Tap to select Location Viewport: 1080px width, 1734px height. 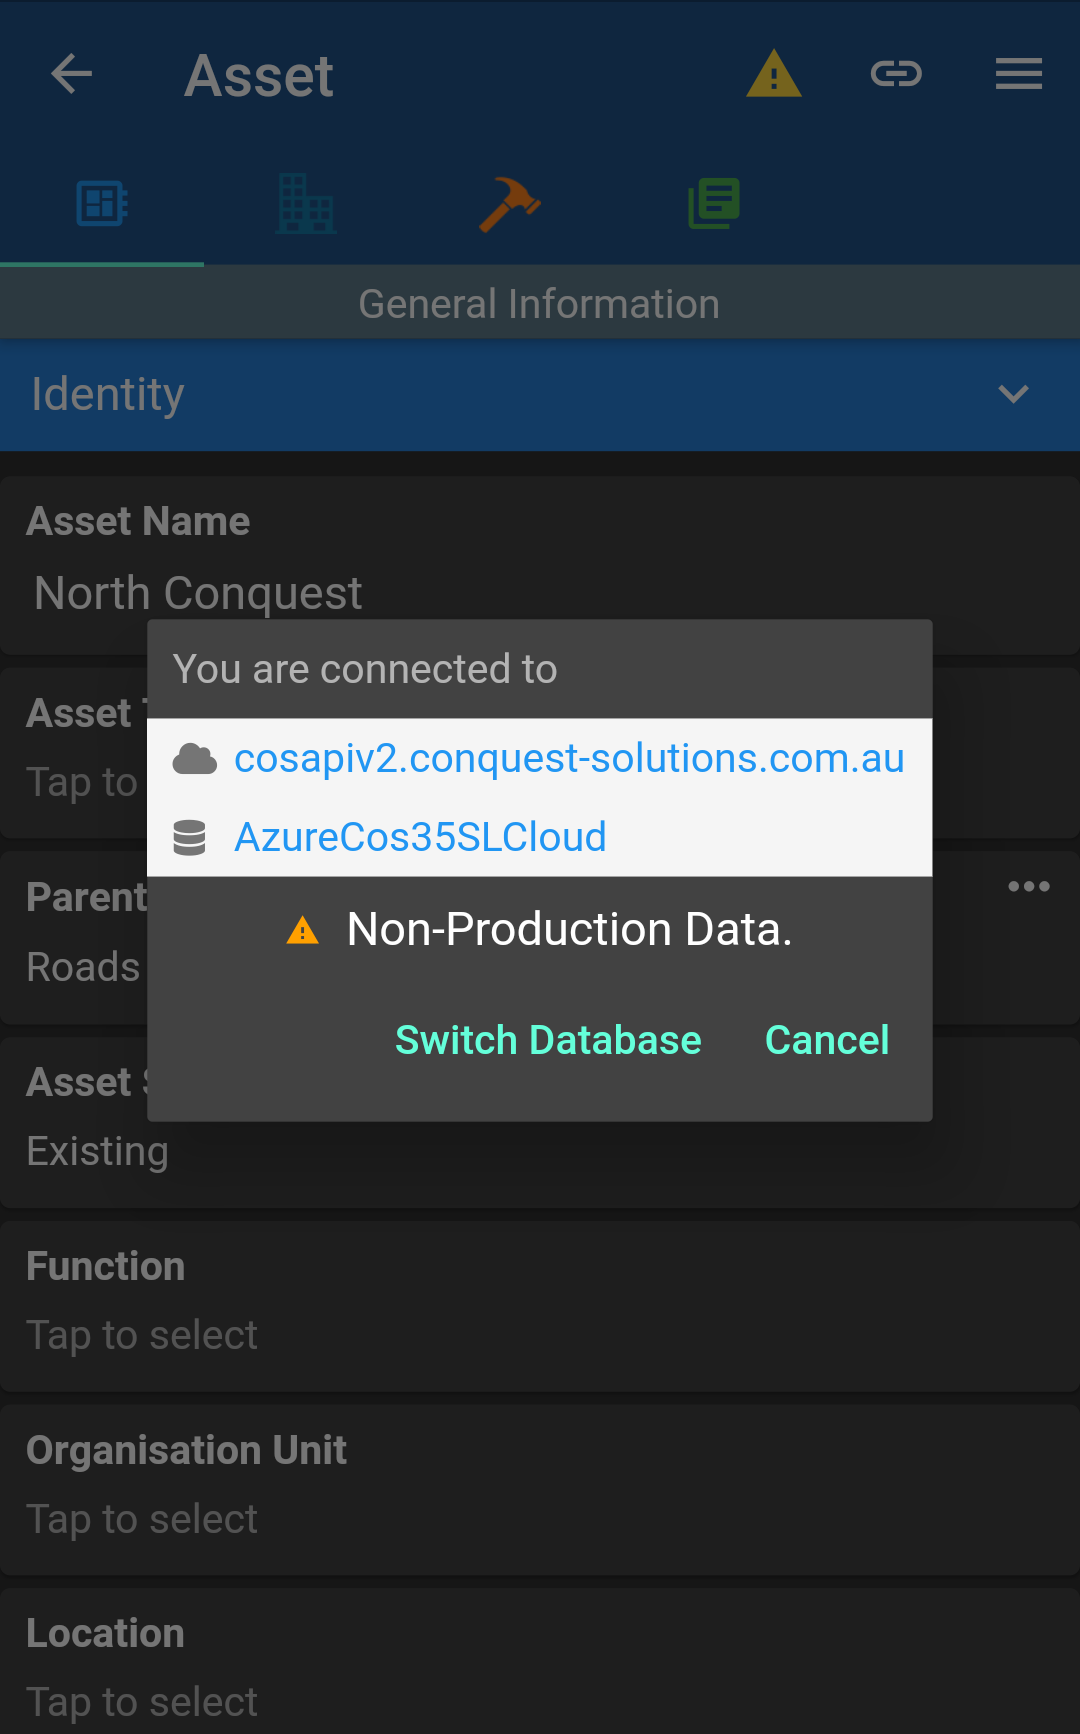point(540,1662)
